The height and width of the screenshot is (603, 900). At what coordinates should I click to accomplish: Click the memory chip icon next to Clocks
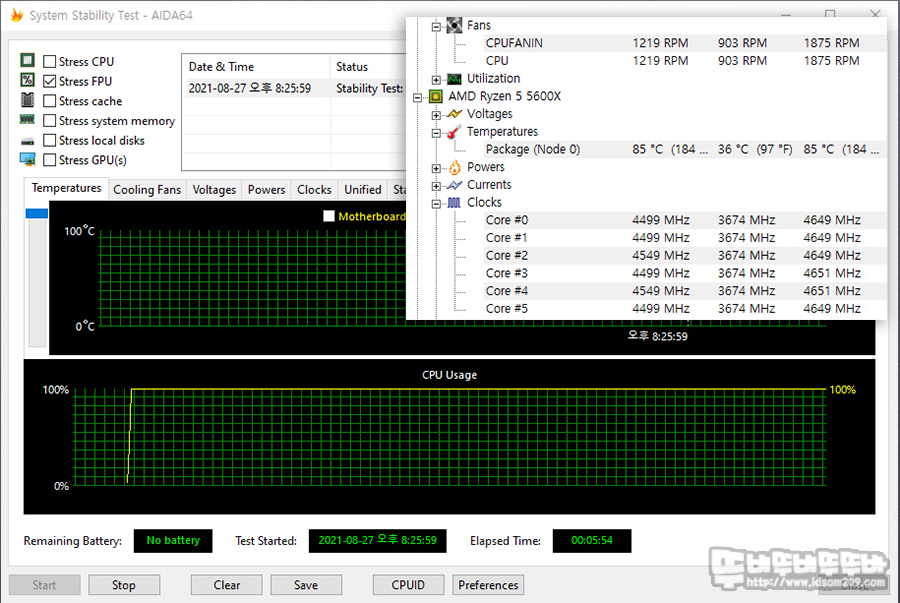(454, 203)
